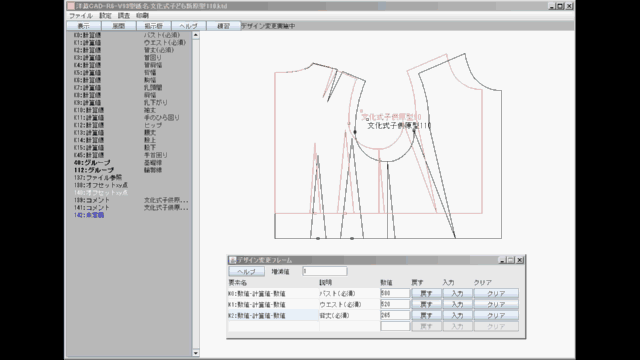
Task: Click the 練習 toolbar button
Action: click(x=223, y=26)
